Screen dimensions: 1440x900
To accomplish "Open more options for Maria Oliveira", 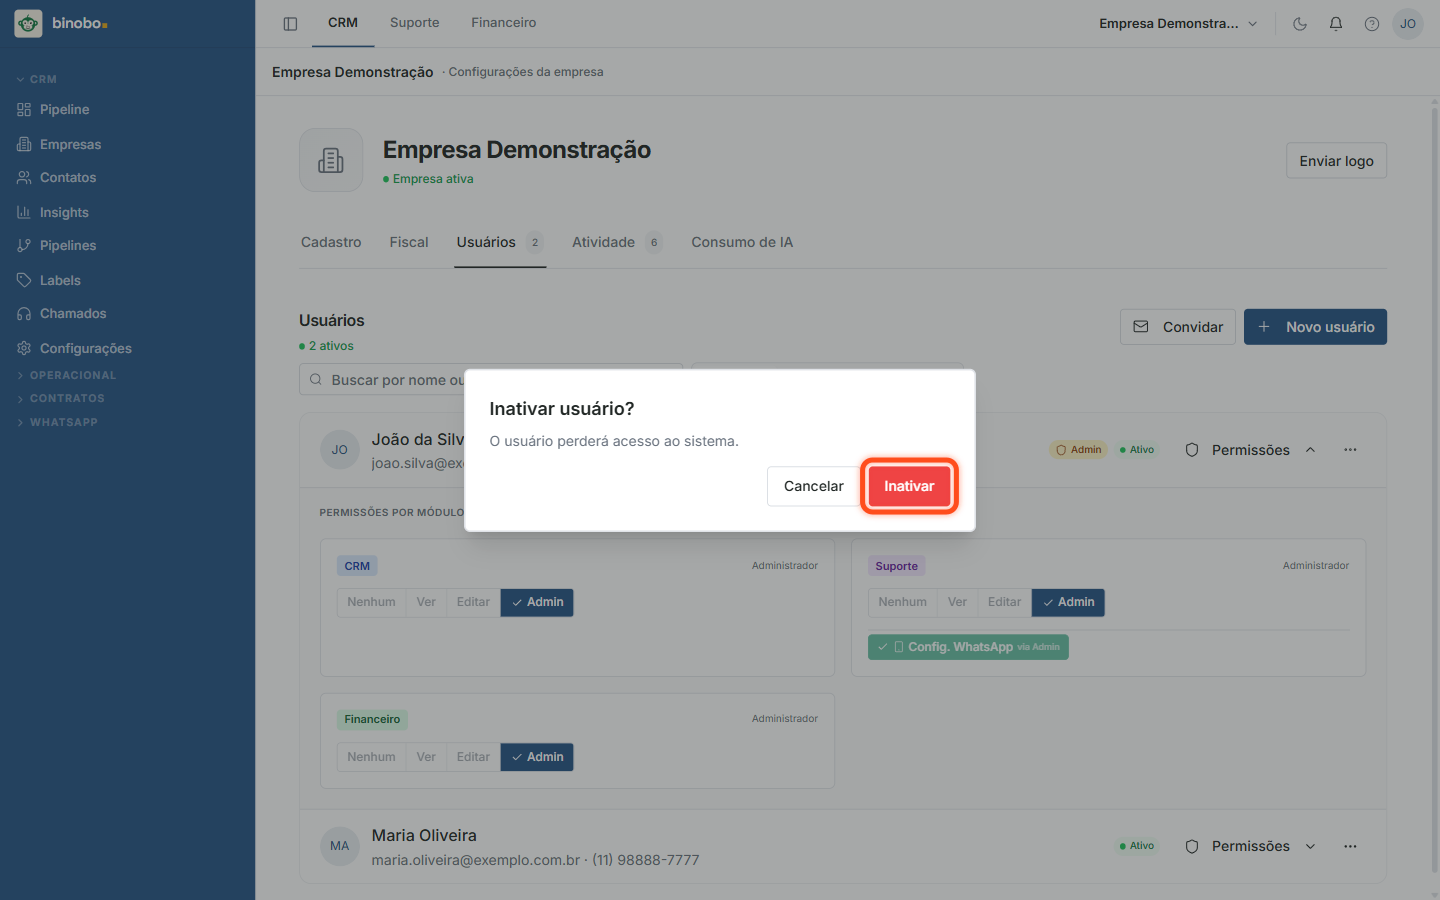I will point(1350,846).
